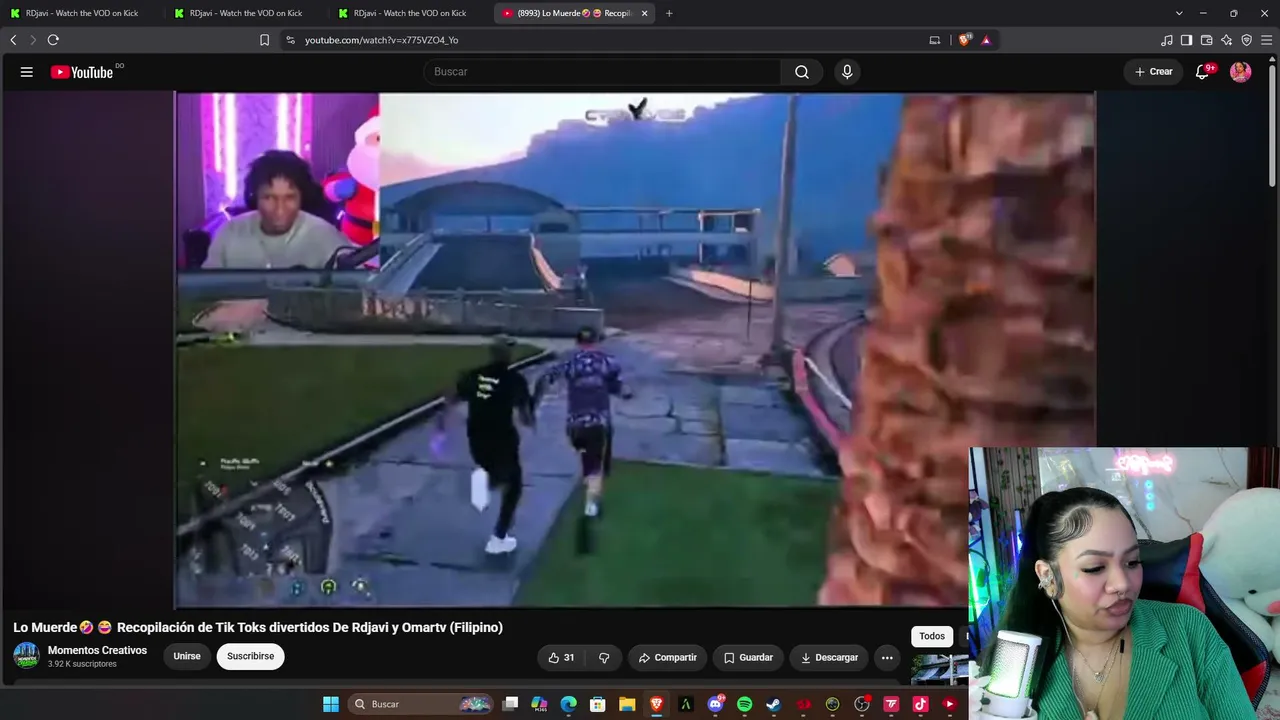Open the Brave Rewards triangle icon

[x=986, y=40]
